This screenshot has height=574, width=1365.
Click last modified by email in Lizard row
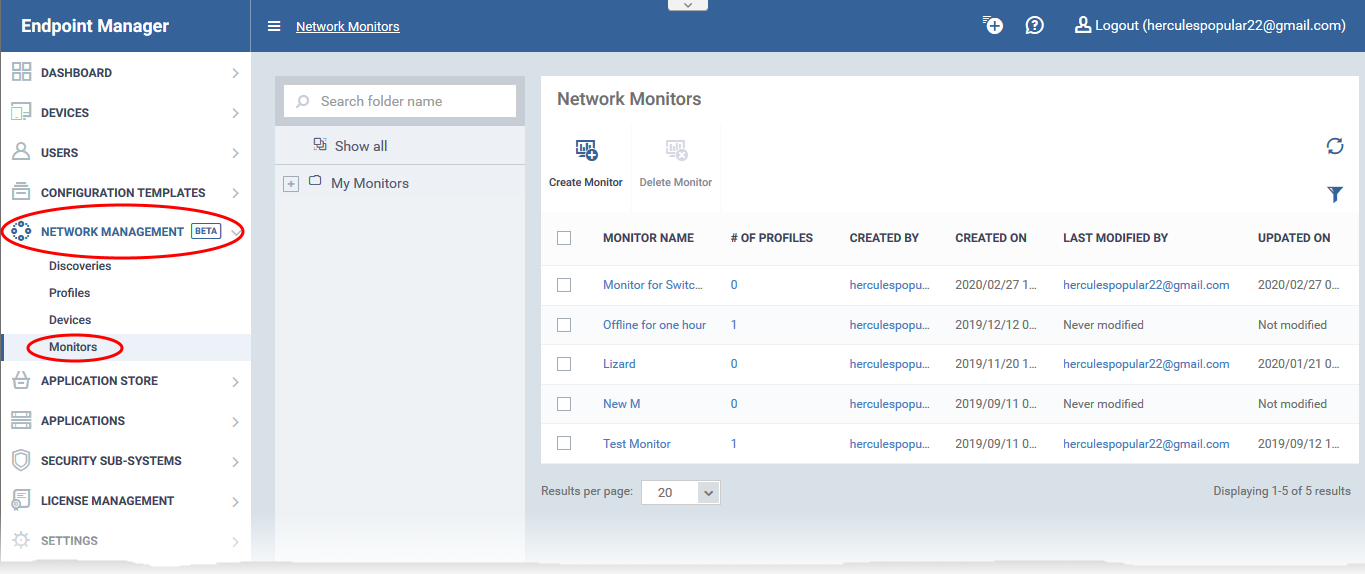tap(1146, 364)
